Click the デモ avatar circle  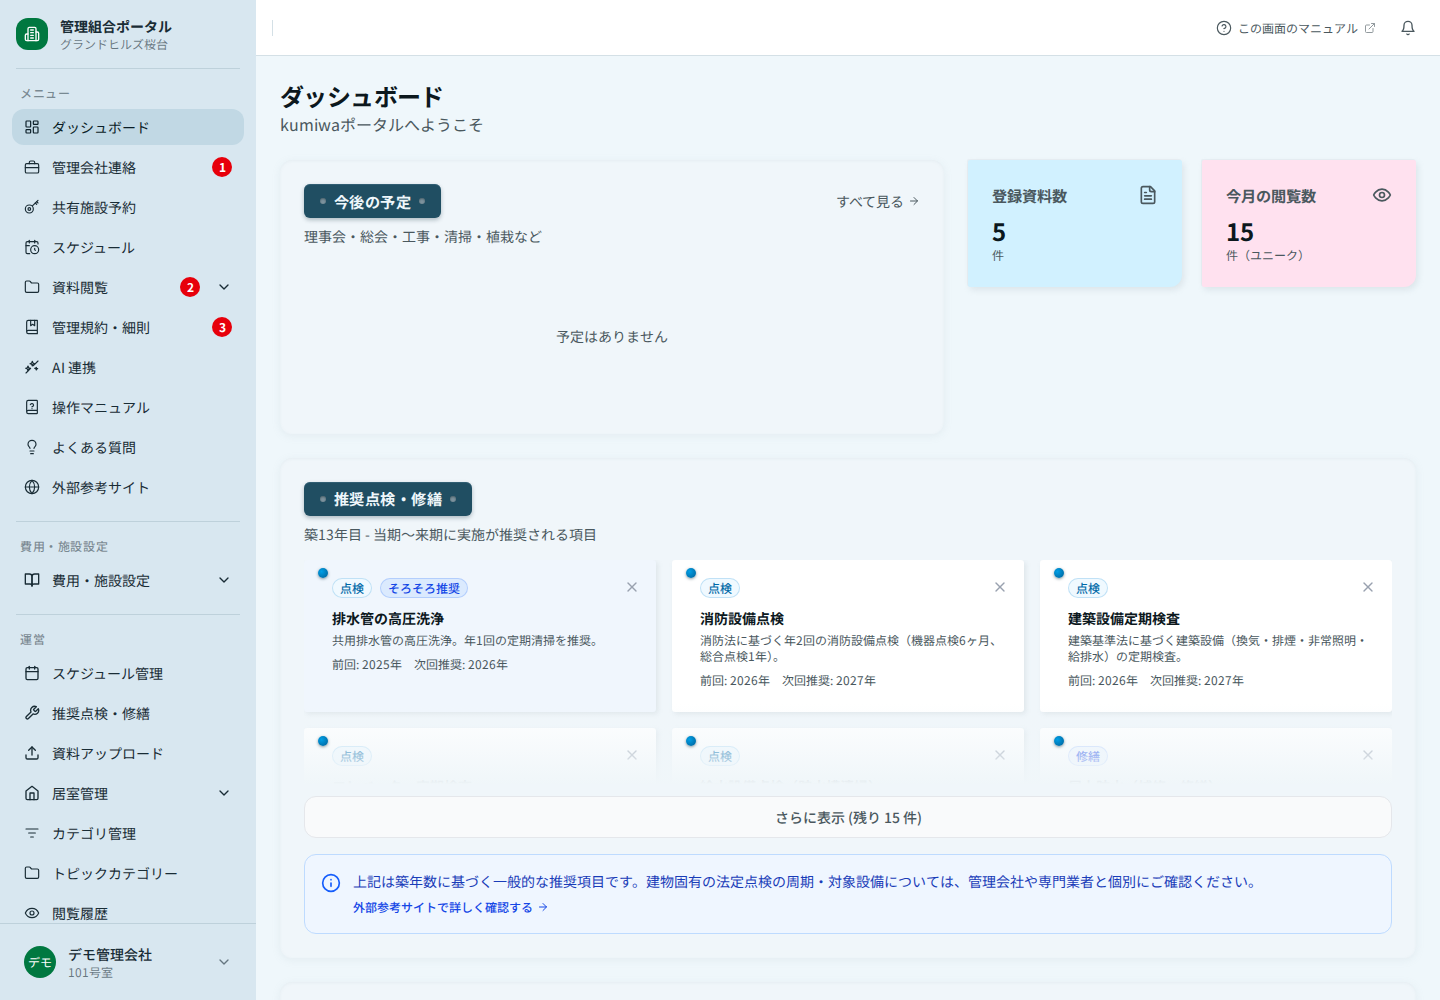[x=40, y=962]
